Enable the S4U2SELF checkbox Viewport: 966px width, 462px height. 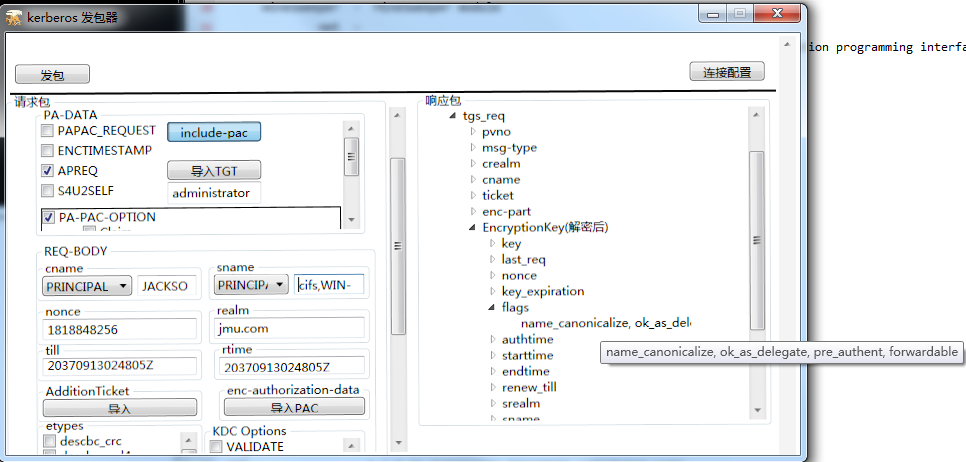pos(47,191)
